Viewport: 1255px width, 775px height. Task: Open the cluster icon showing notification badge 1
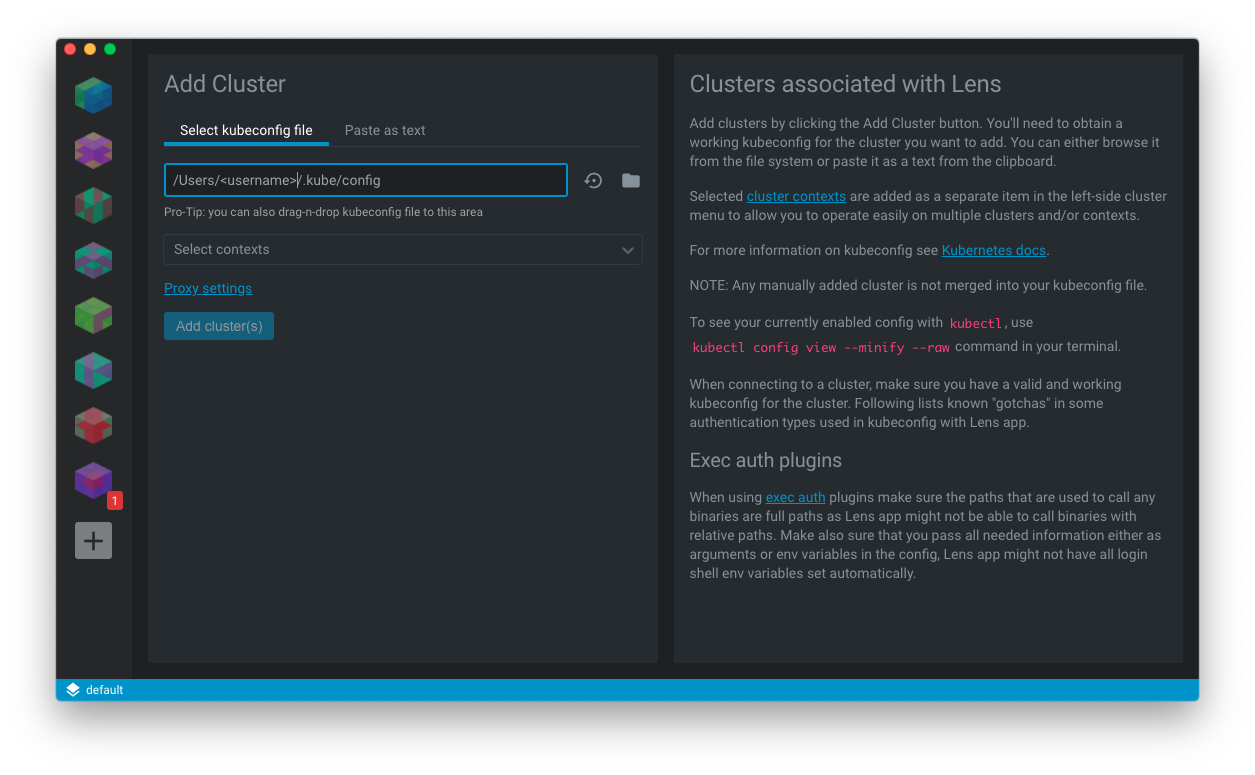click(x=93, y=480)
